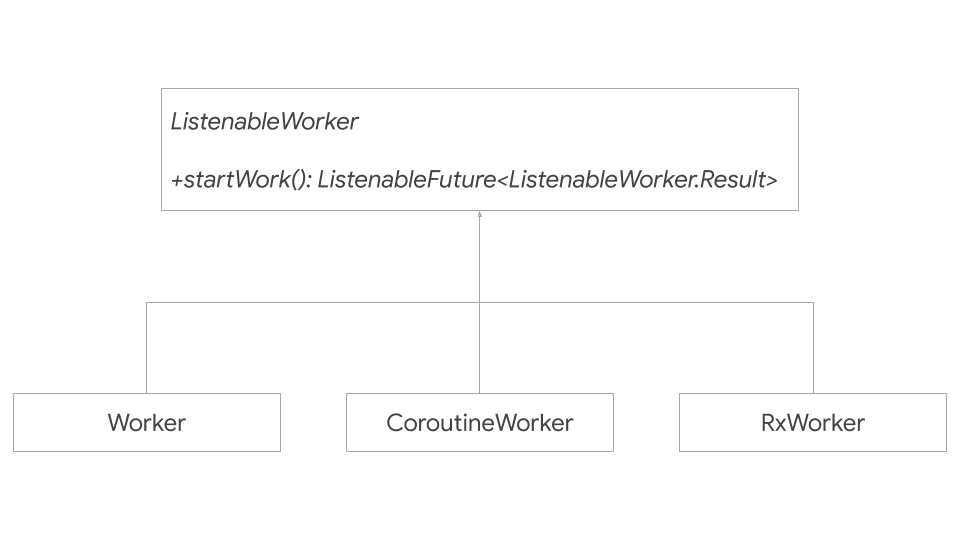The image size is (960, 540).
Task: Click the top-left corner of the connector line
Action: (x=147, y=302)
